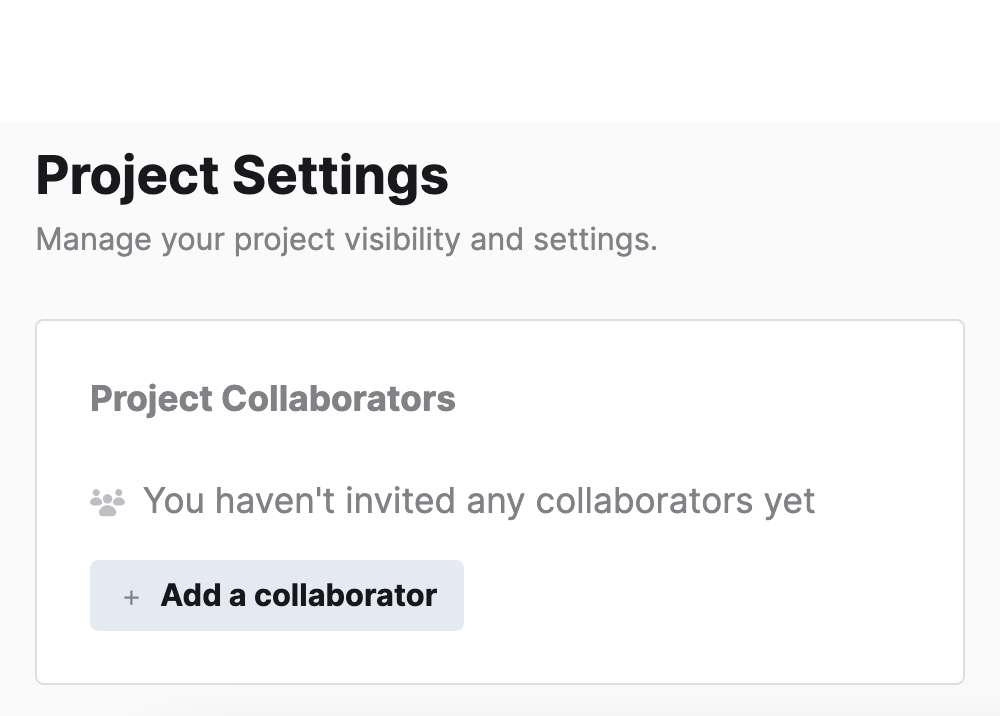
Task: Click the Project Collaborators section title
Action: pyautogui.click(x=272, y=399)
